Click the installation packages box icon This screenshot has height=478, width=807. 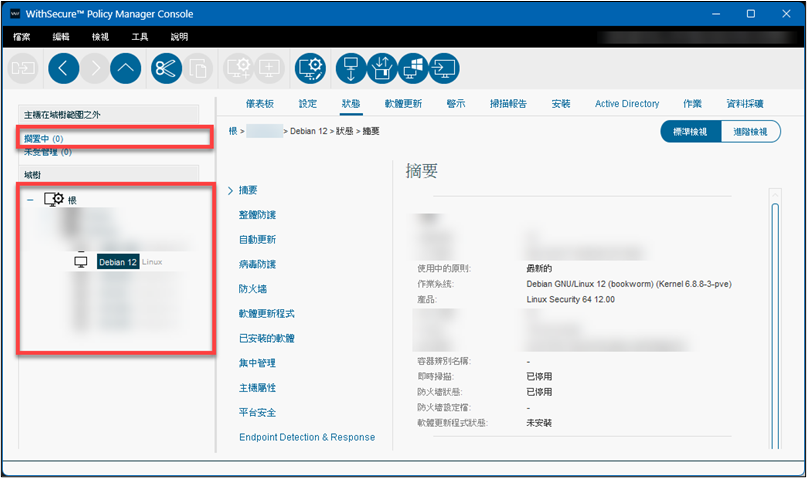382,68
